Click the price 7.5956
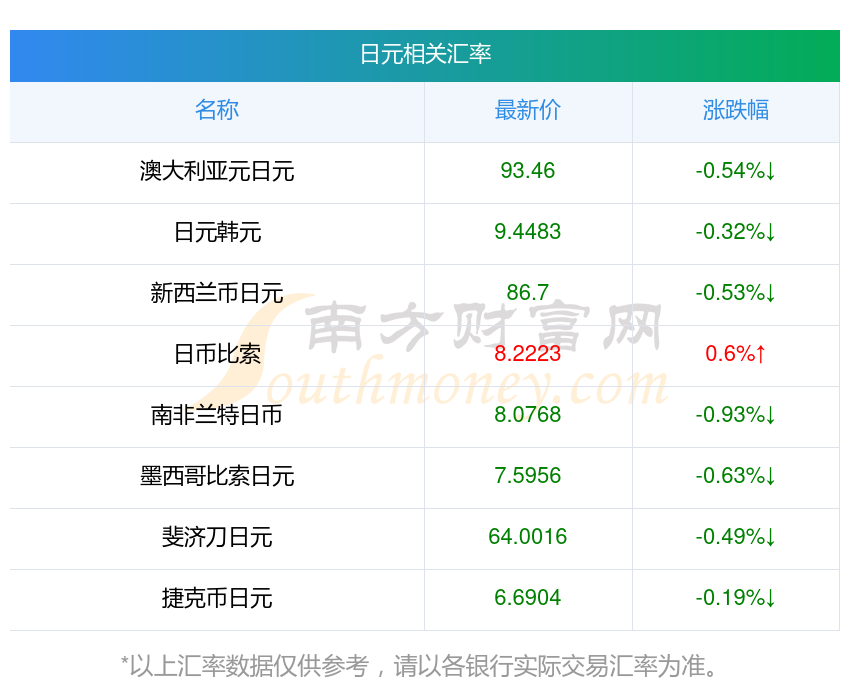850x698 pixels. [527, 476]
